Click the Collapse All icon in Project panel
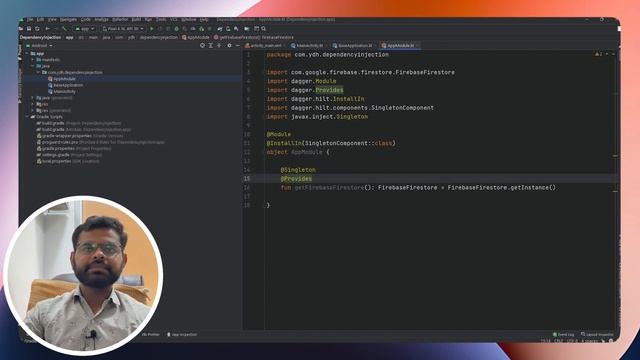The image size is (640, 360). coord(219,46)
